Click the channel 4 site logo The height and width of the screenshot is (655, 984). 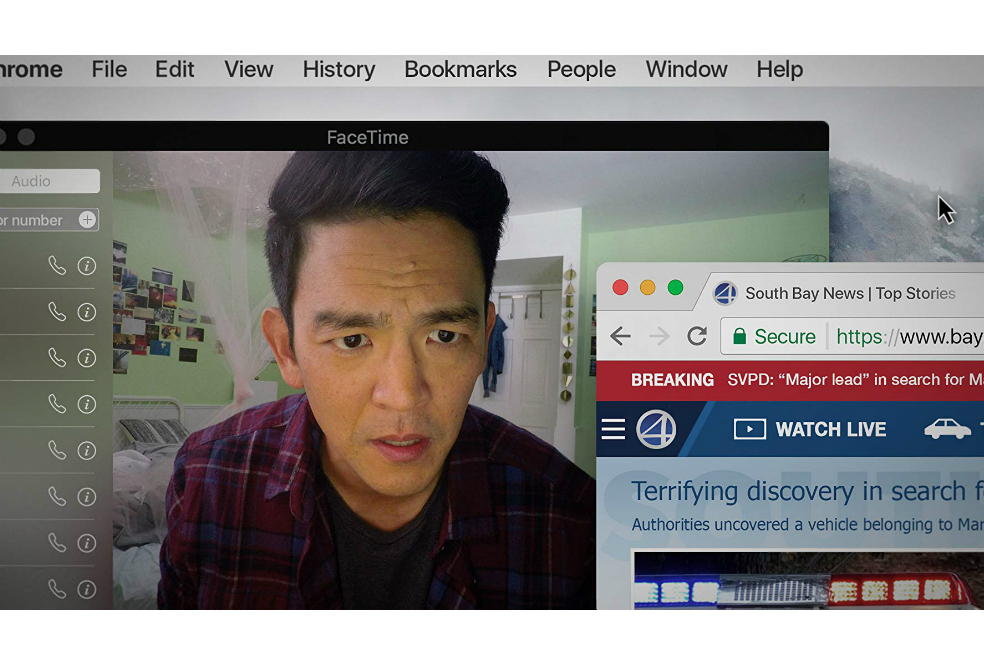[x=656, y=429]
